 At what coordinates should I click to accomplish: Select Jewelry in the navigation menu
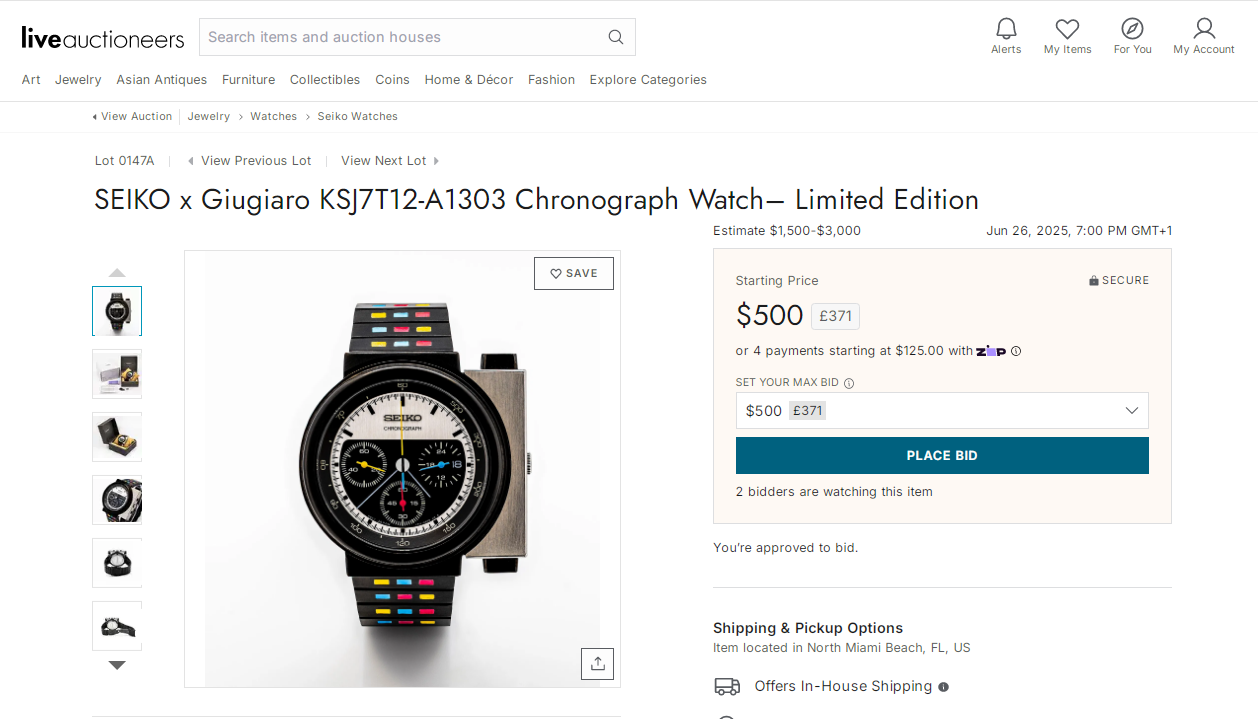pos(77,79)
